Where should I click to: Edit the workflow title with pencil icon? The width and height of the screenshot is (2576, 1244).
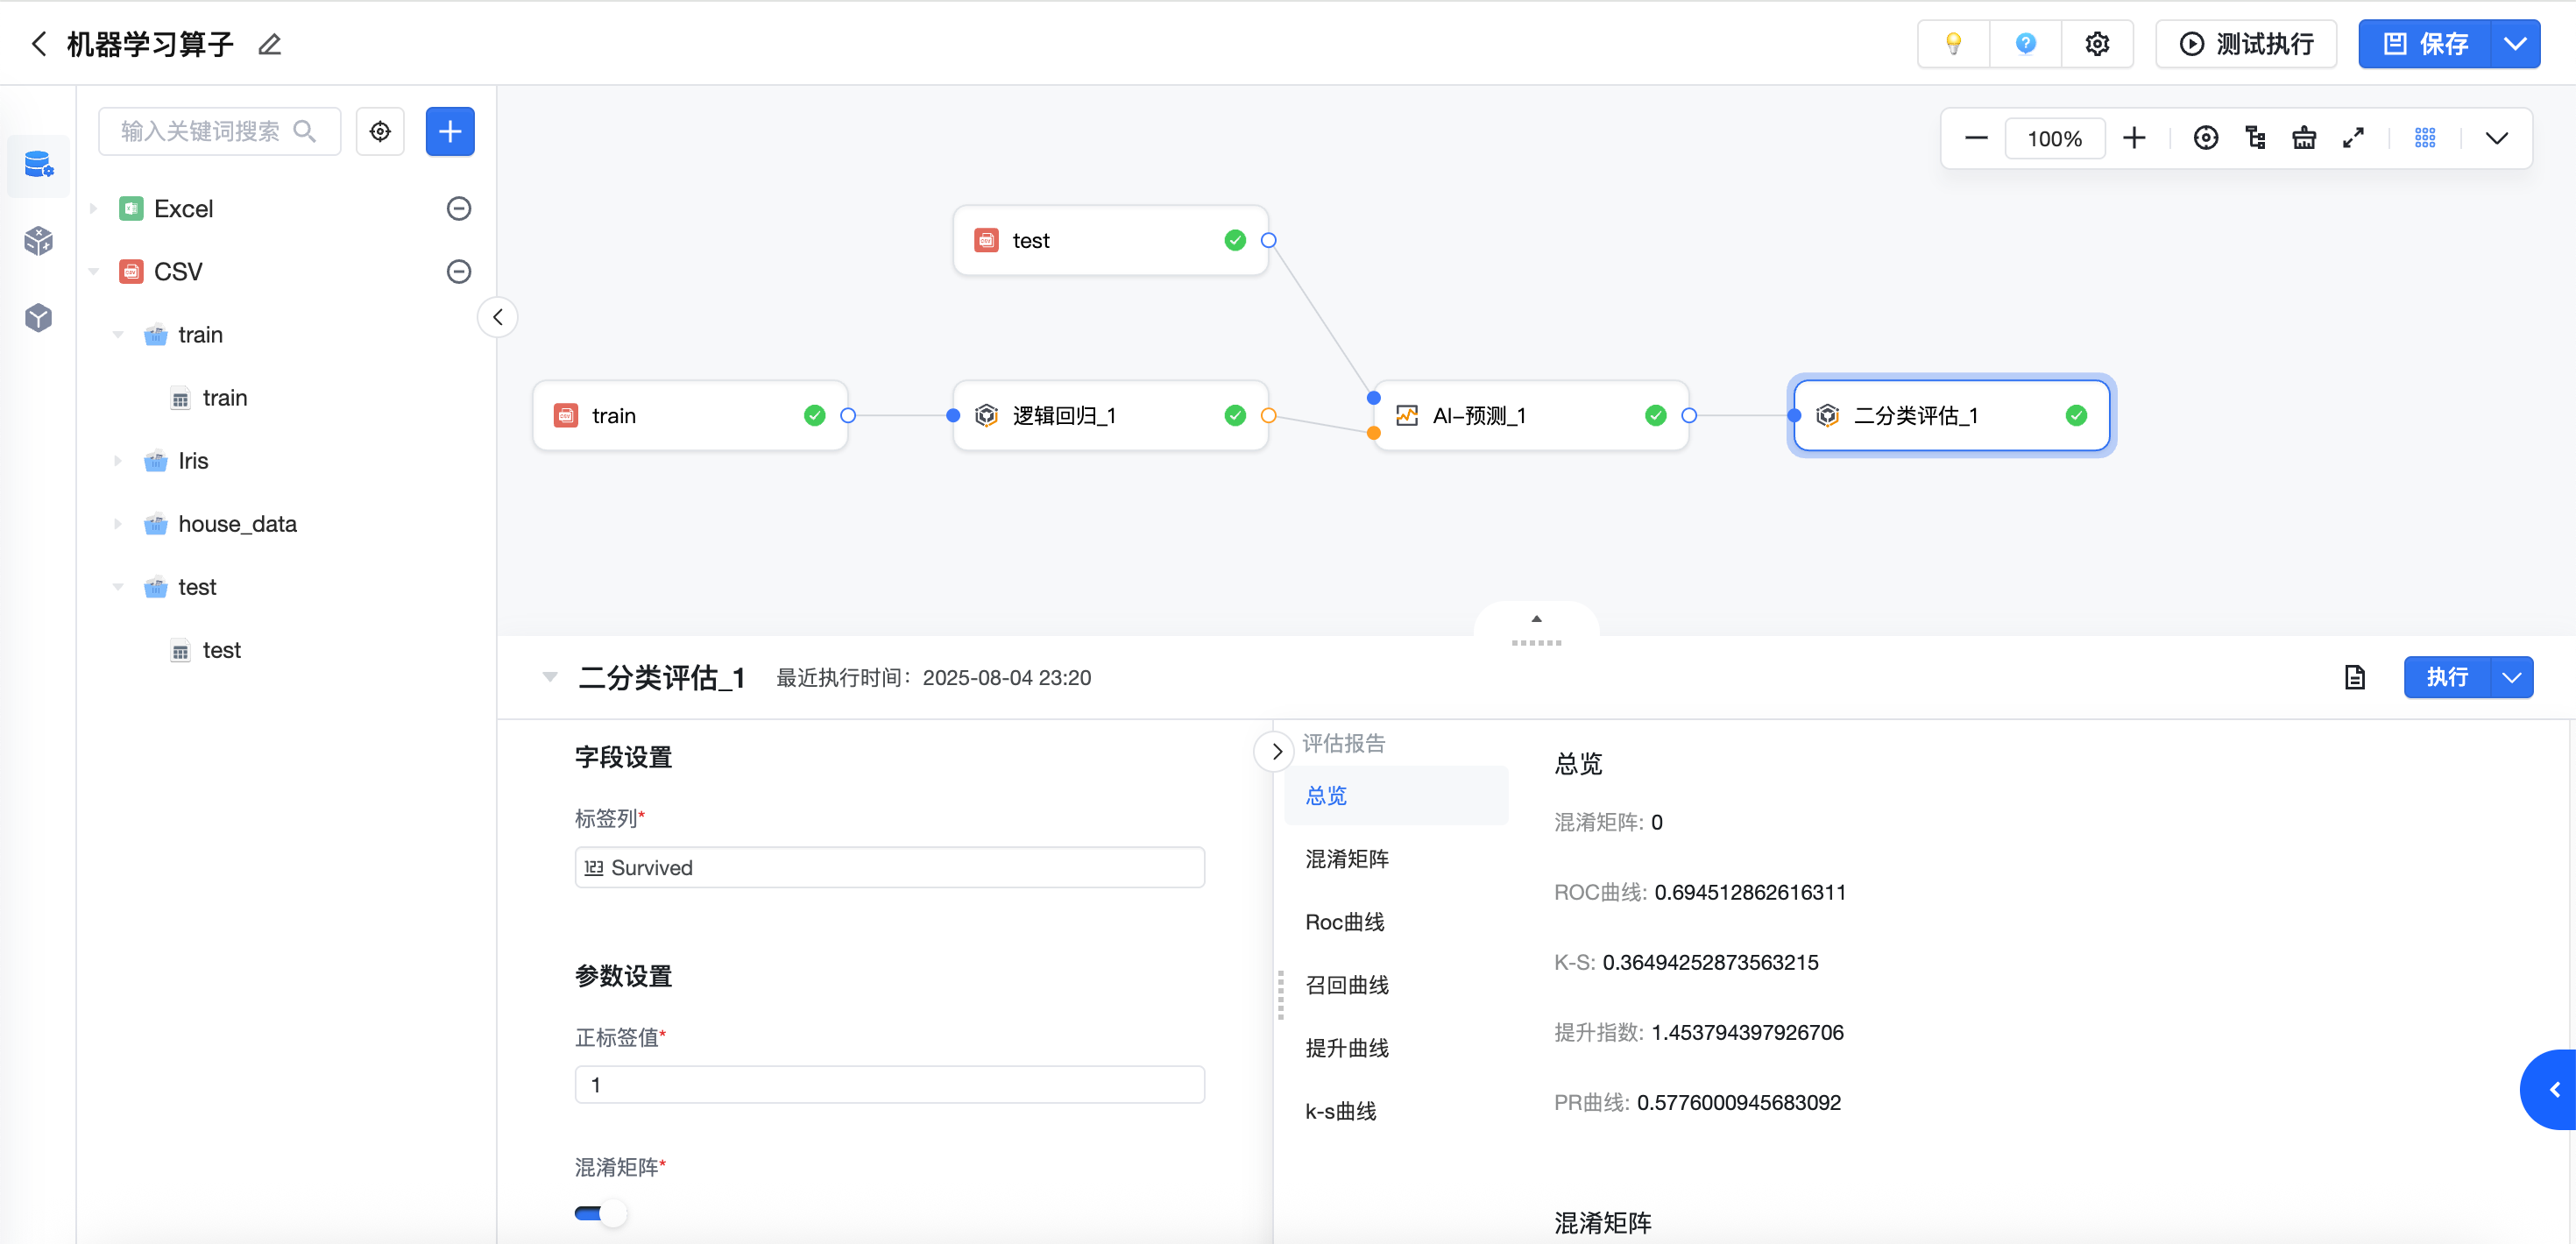[x=269, y=44]
